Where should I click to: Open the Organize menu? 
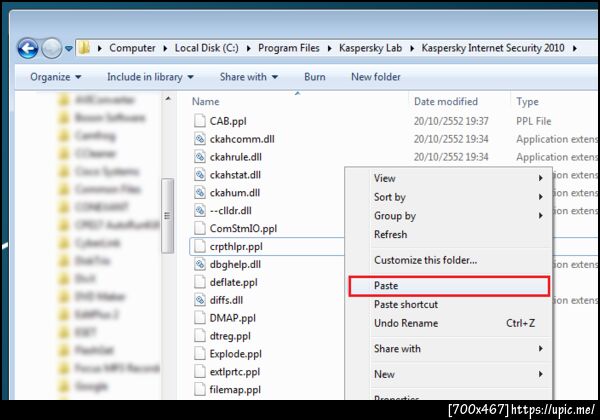click(55, 77)
